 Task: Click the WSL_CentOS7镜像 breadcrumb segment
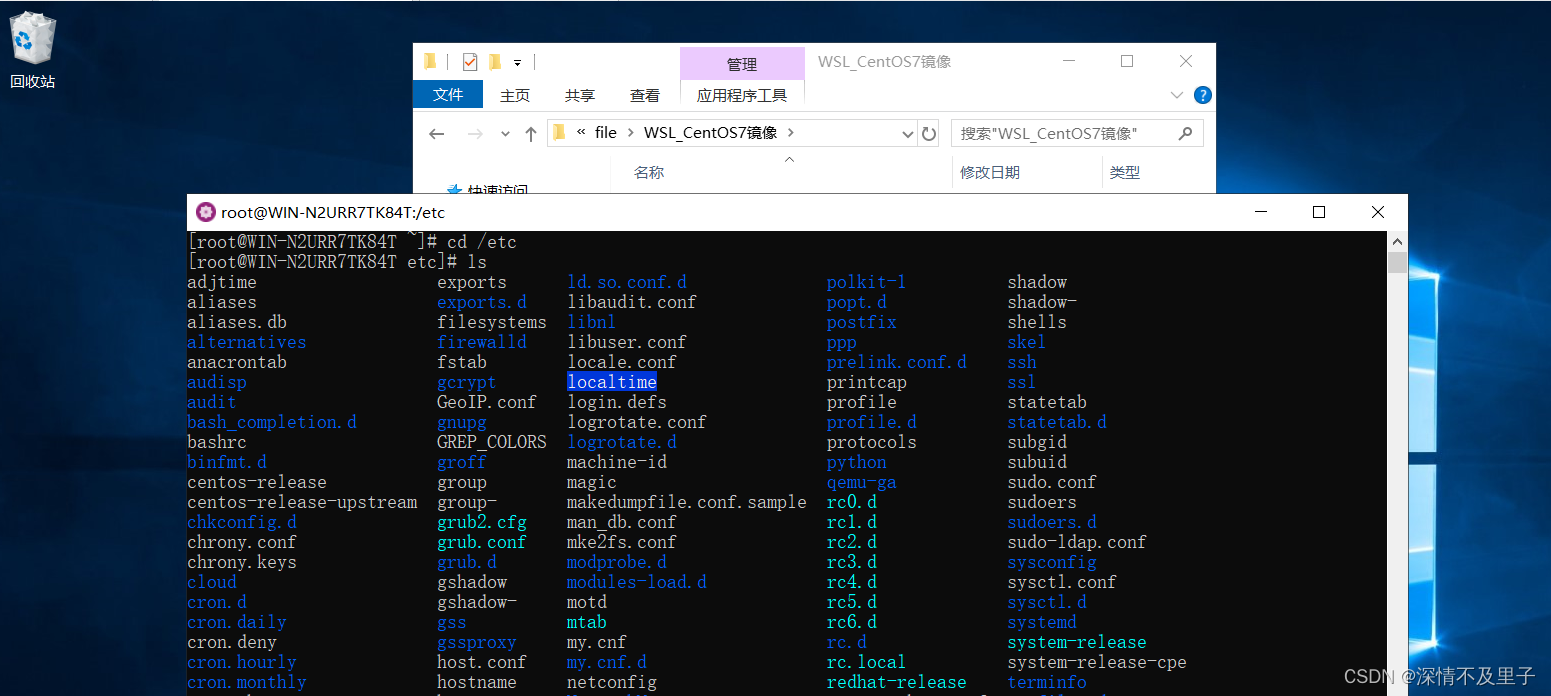(x=711, y=133)
